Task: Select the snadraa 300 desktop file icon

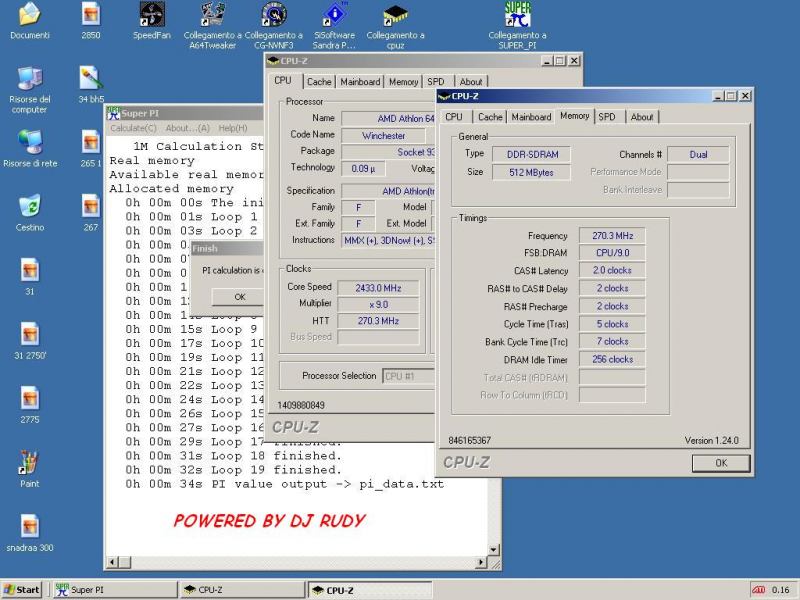Action: coord(30,527)
